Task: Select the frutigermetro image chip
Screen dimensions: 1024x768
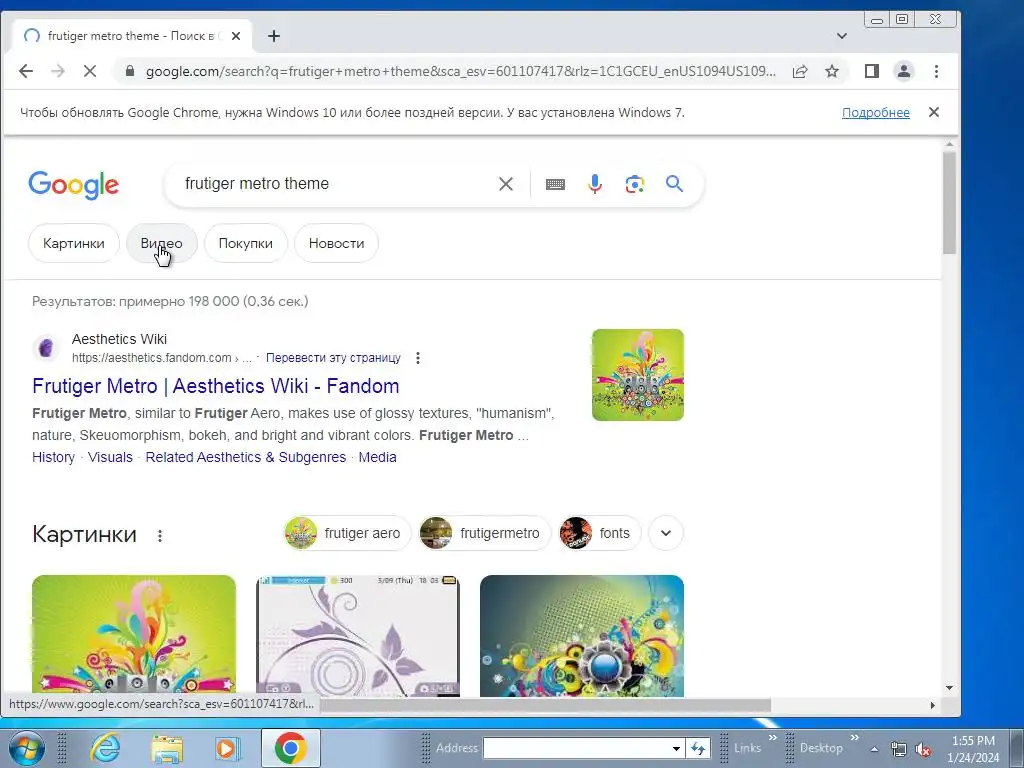Action: [x=485, y=533]
